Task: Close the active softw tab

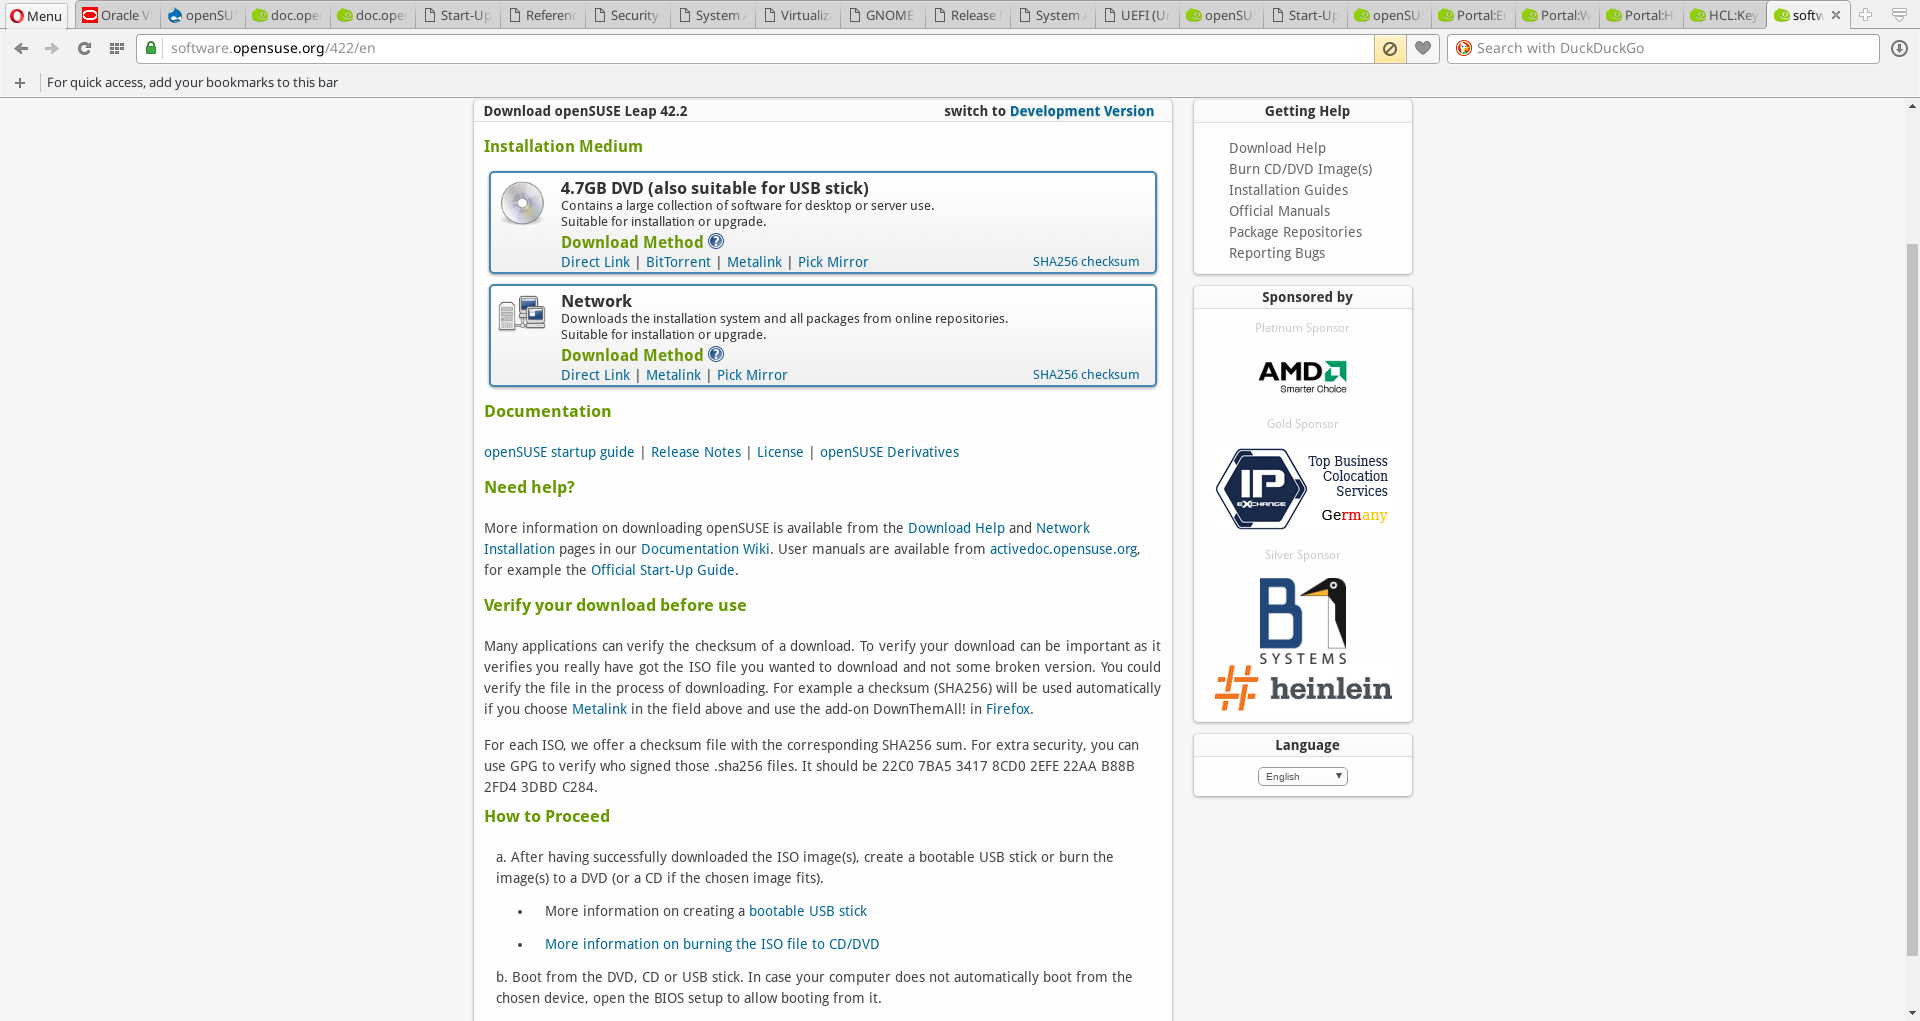Action: point(1836,15)
